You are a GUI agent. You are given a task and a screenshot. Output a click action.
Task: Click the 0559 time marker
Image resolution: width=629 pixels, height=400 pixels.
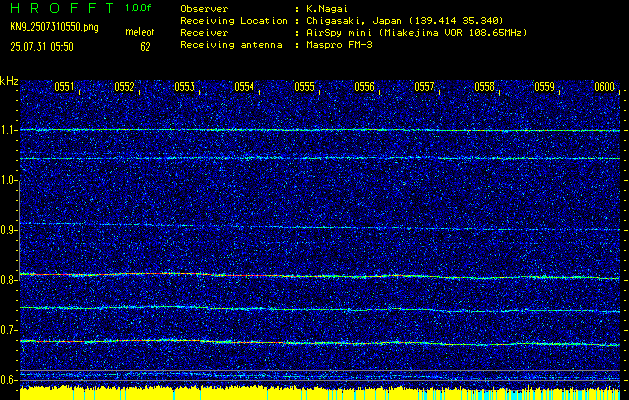544,87
